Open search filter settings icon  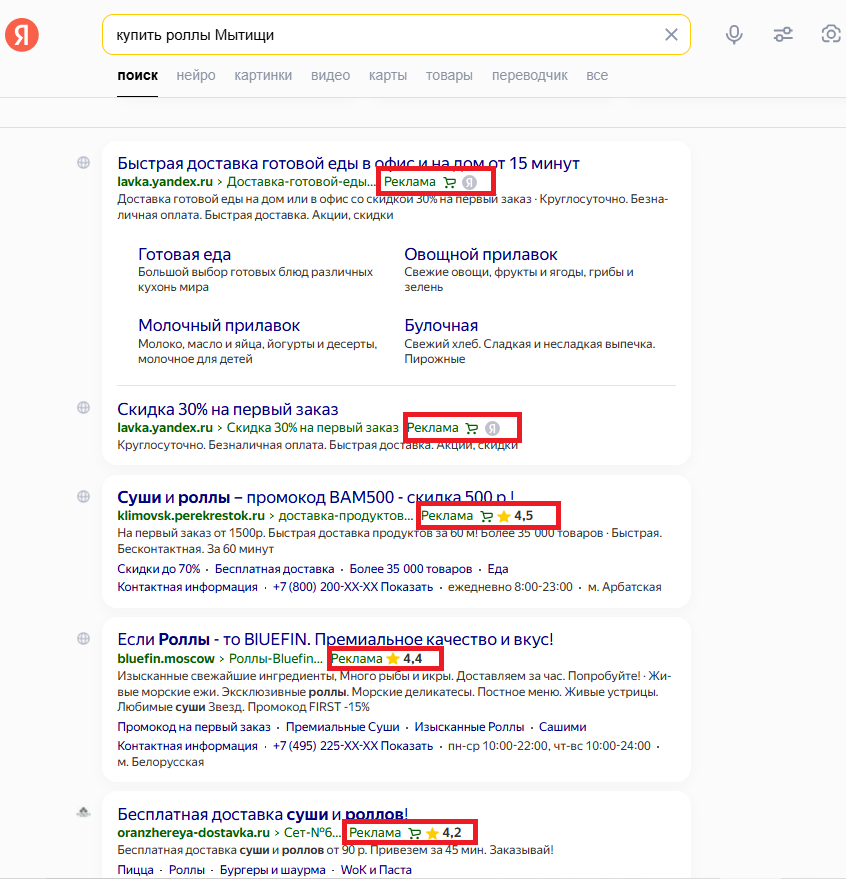click(x=783, y=35)
